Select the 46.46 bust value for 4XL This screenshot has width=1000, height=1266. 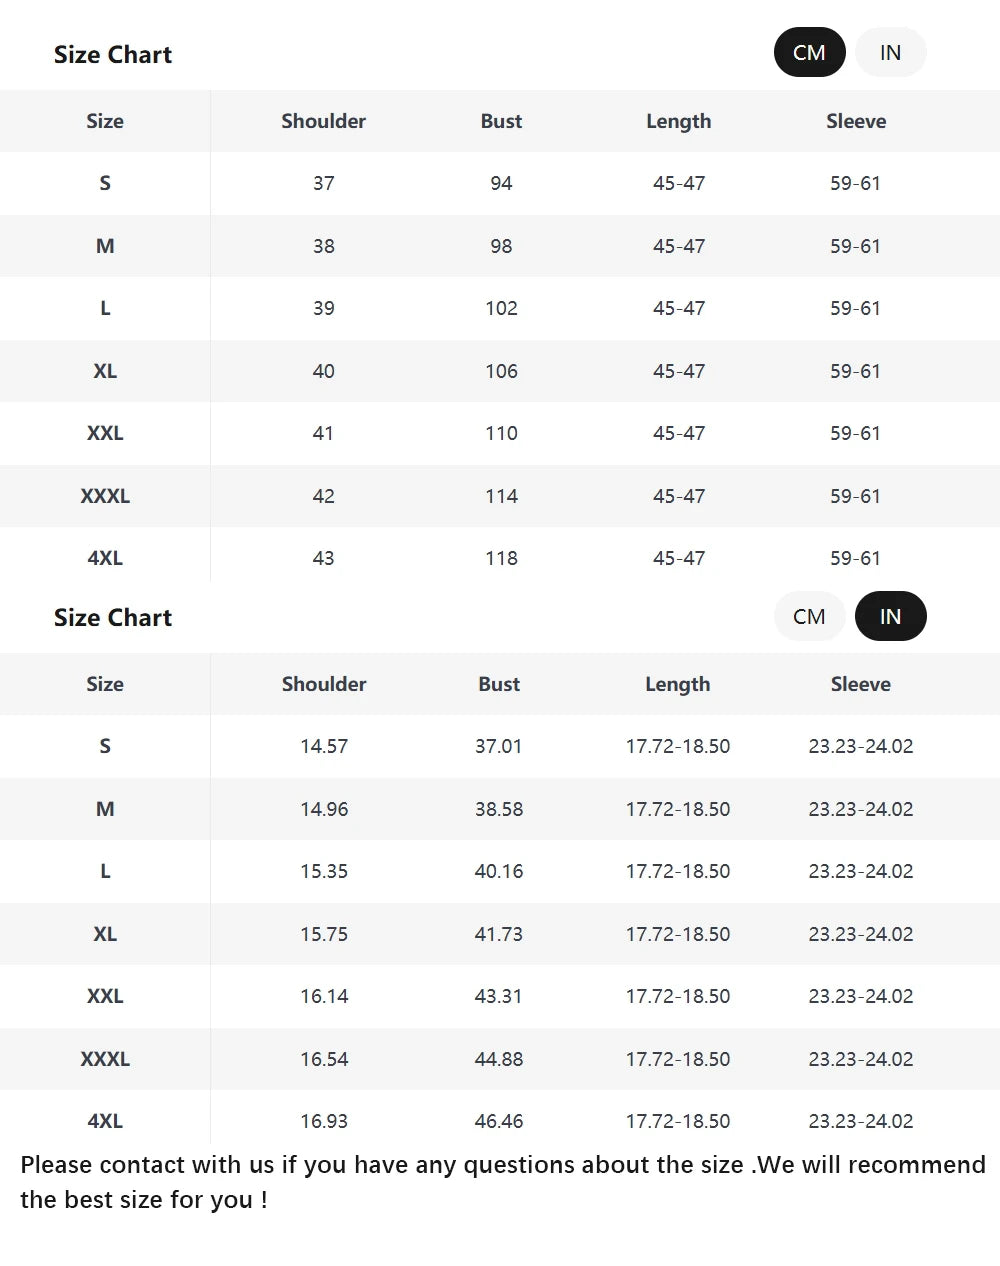point(499,1121)
